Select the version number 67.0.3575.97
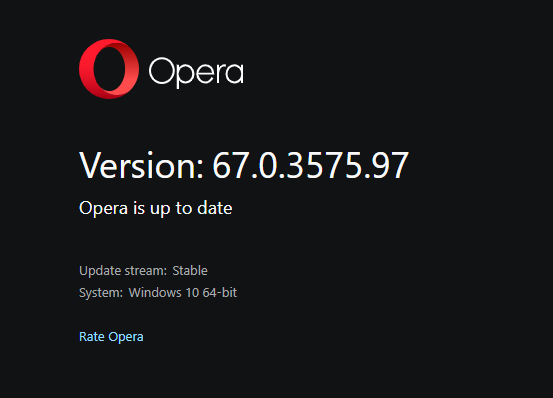The width and height of the screenshot is (553, 398). [310, 165]
